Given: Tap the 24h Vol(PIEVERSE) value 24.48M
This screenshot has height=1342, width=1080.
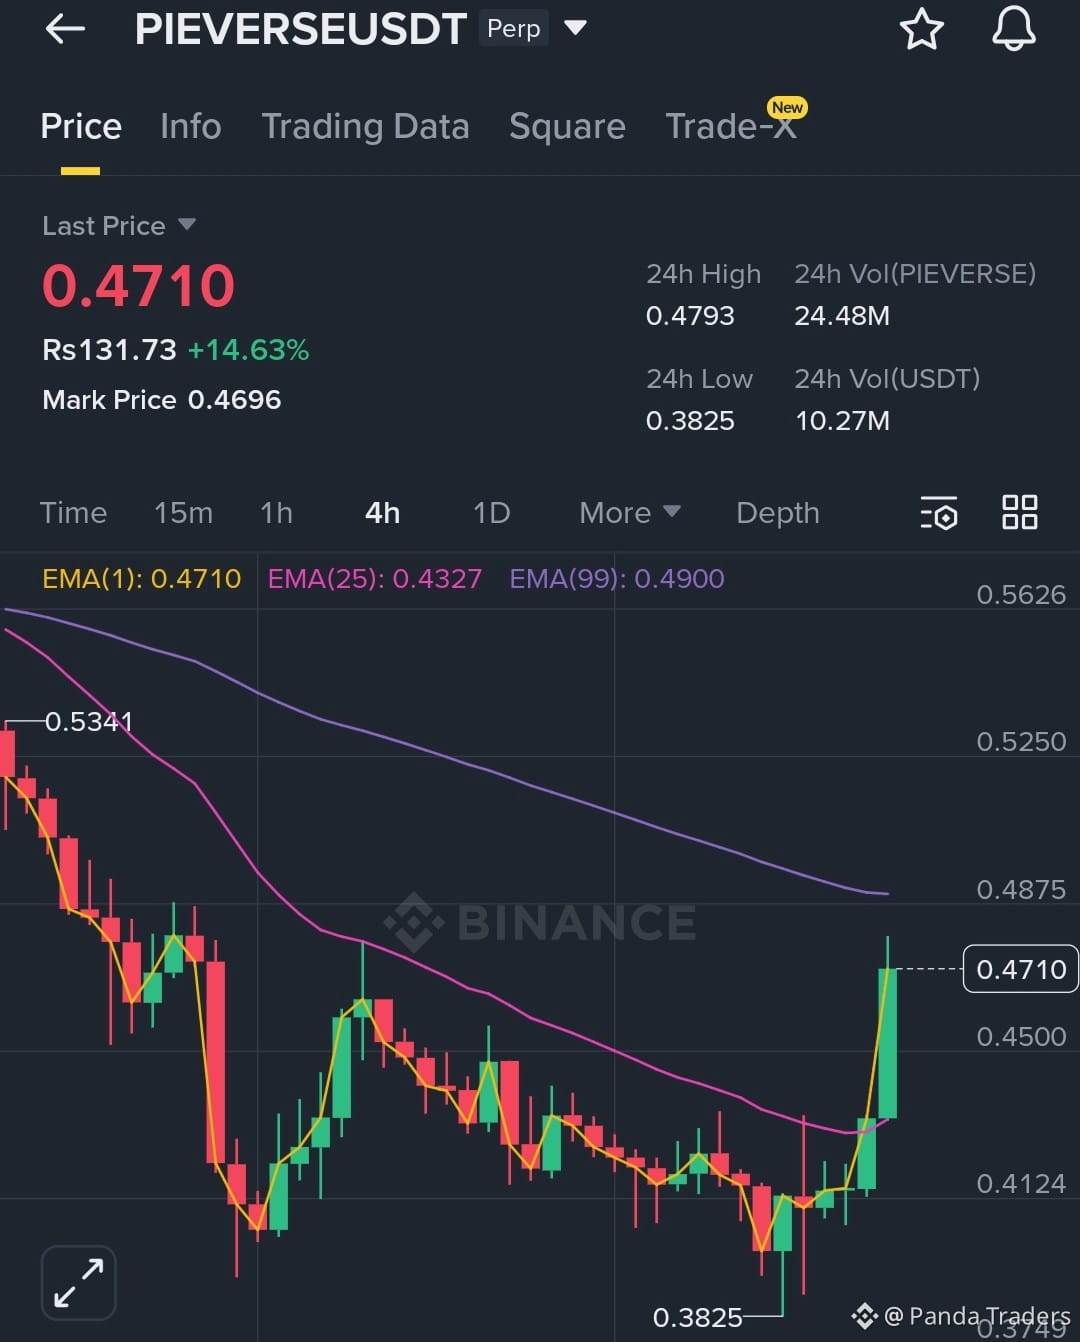Looking at the screenshot, I should coord(842,316).
